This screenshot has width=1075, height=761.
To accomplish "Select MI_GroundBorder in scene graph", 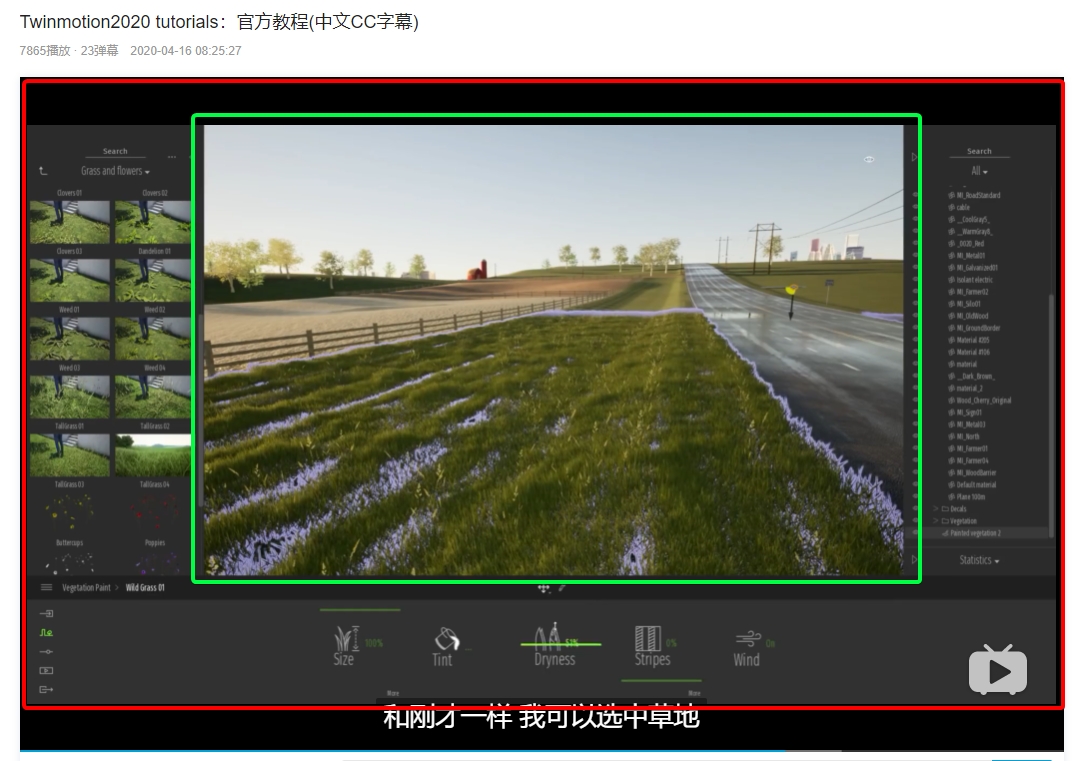I will click(x=978, y=328).
